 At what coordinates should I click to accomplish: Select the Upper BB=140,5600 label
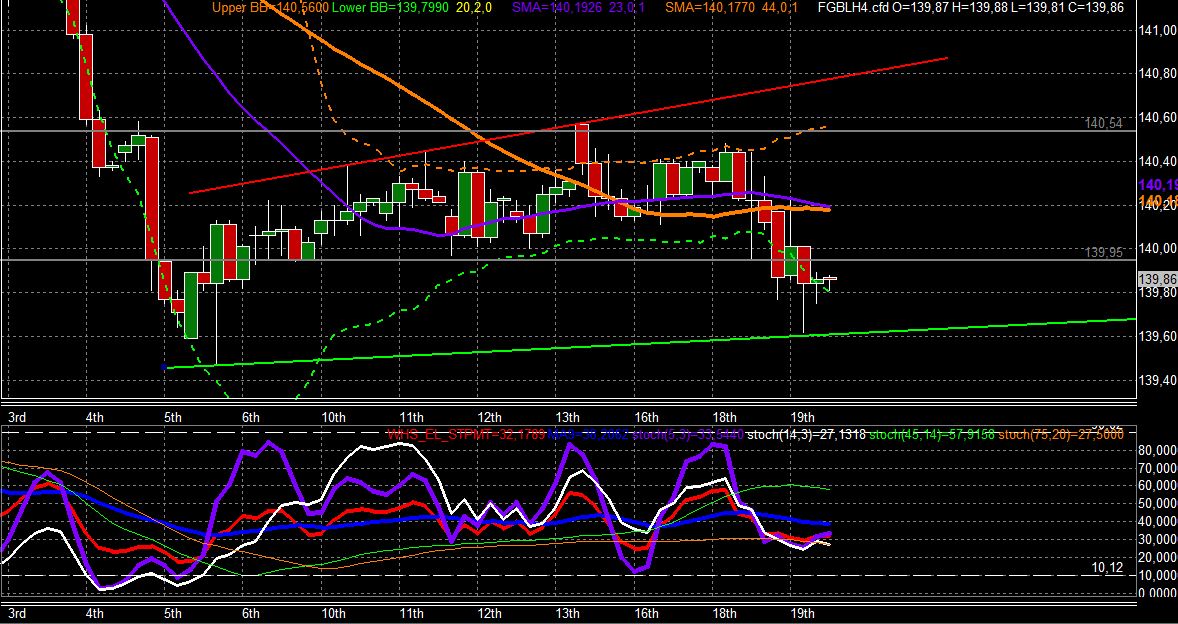(x=270, y=8)
